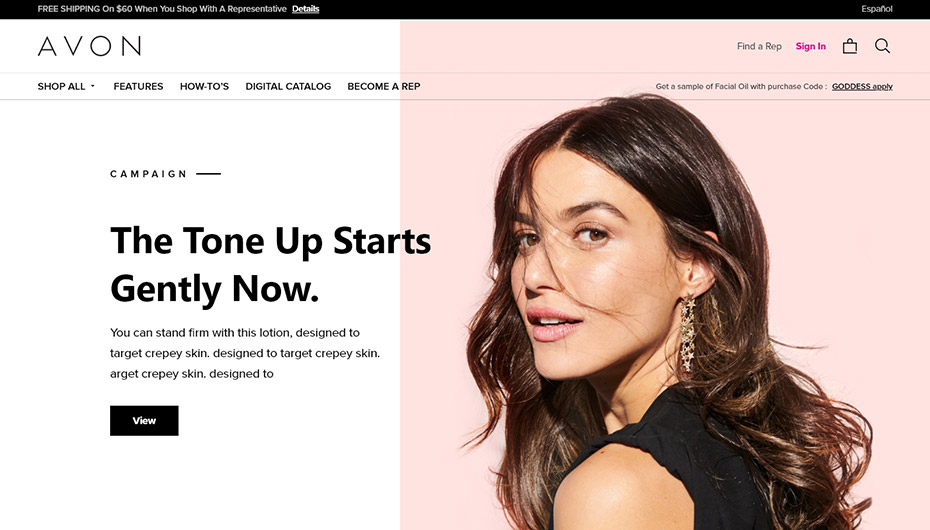Expand the SHOP ALL dropdown arrow

tap(93, 86)
